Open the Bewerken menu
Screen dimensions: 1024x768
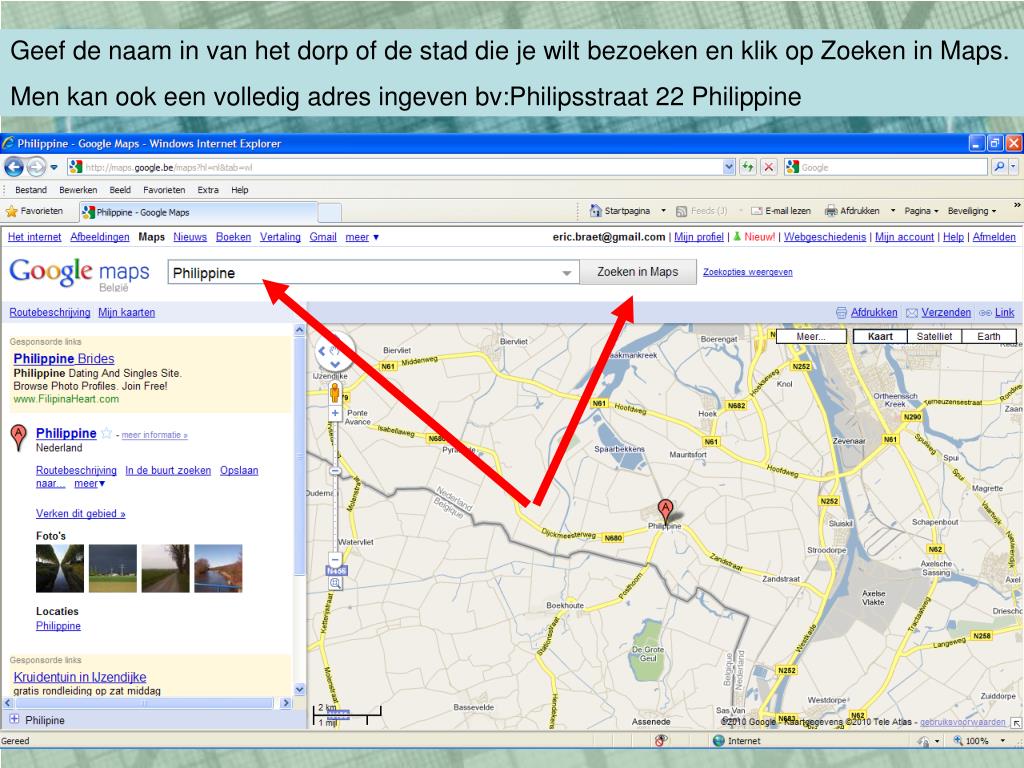pos(78,190)
